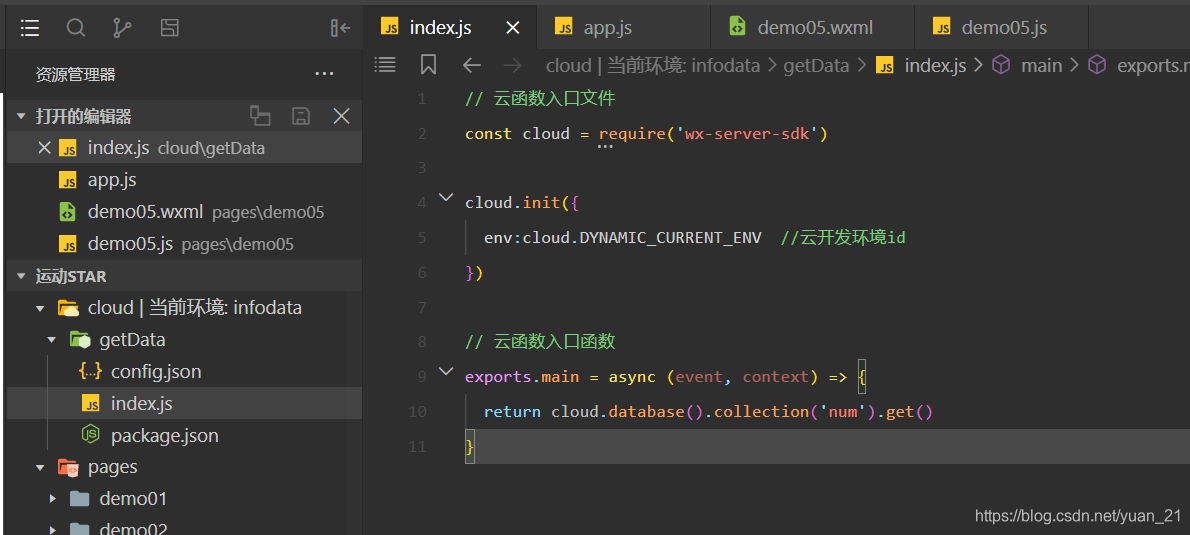Screen dimensions: 1190x535
Task: Switch to the app.js tab
Action: (x=624, y=27)
